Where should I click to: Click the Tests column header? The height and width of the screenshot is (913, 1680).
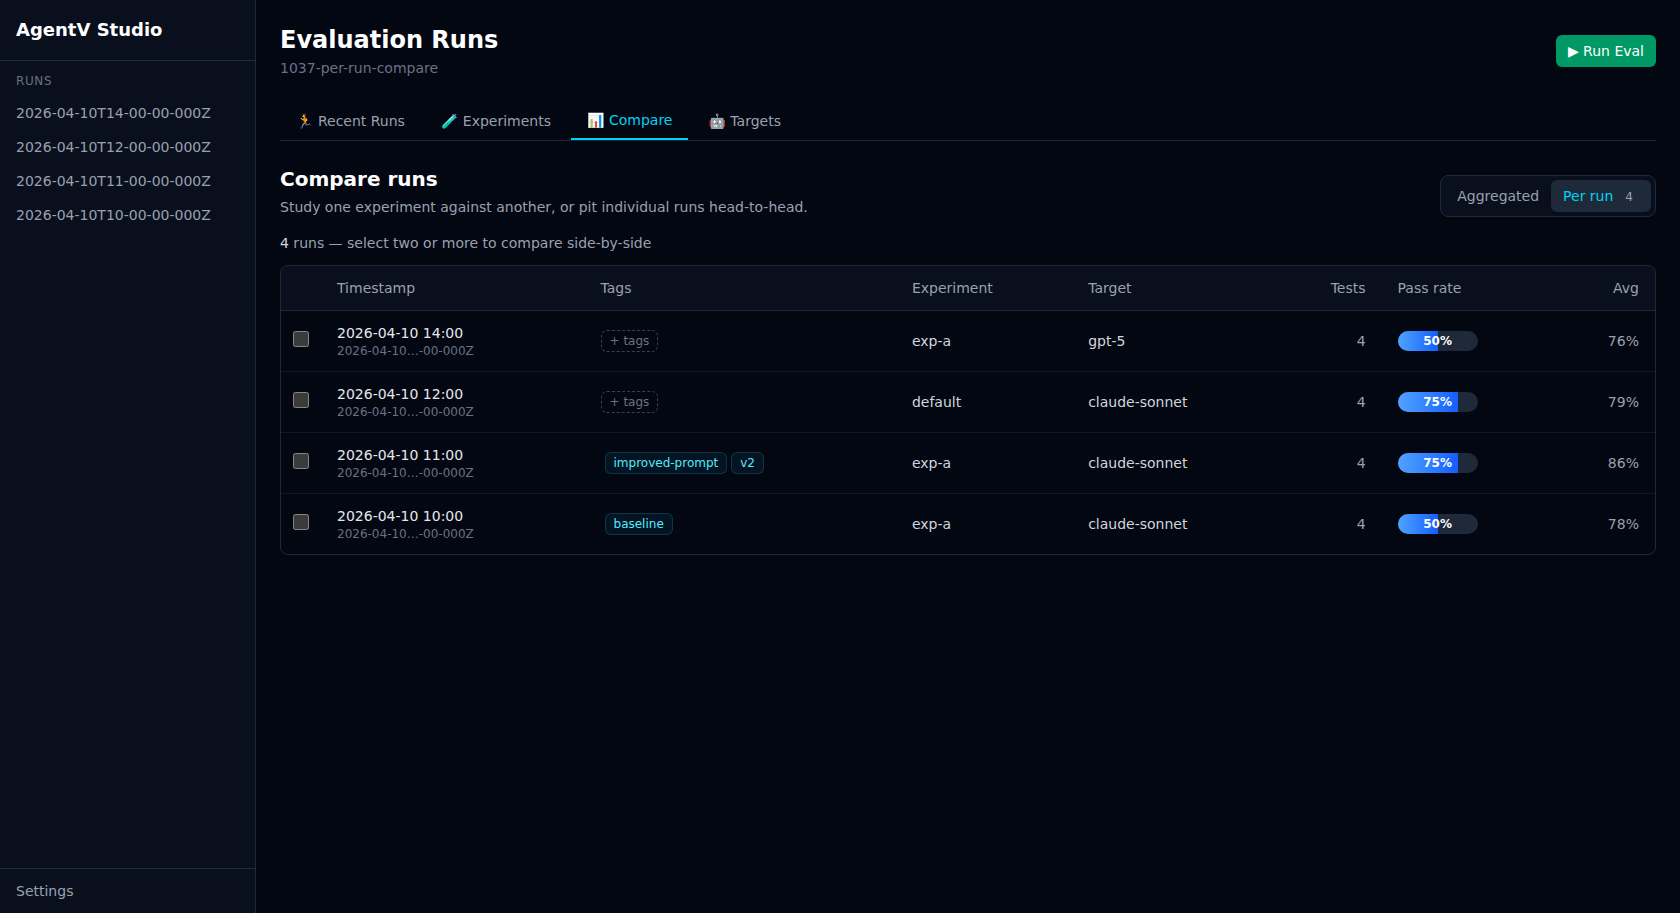click(1347, 288)
